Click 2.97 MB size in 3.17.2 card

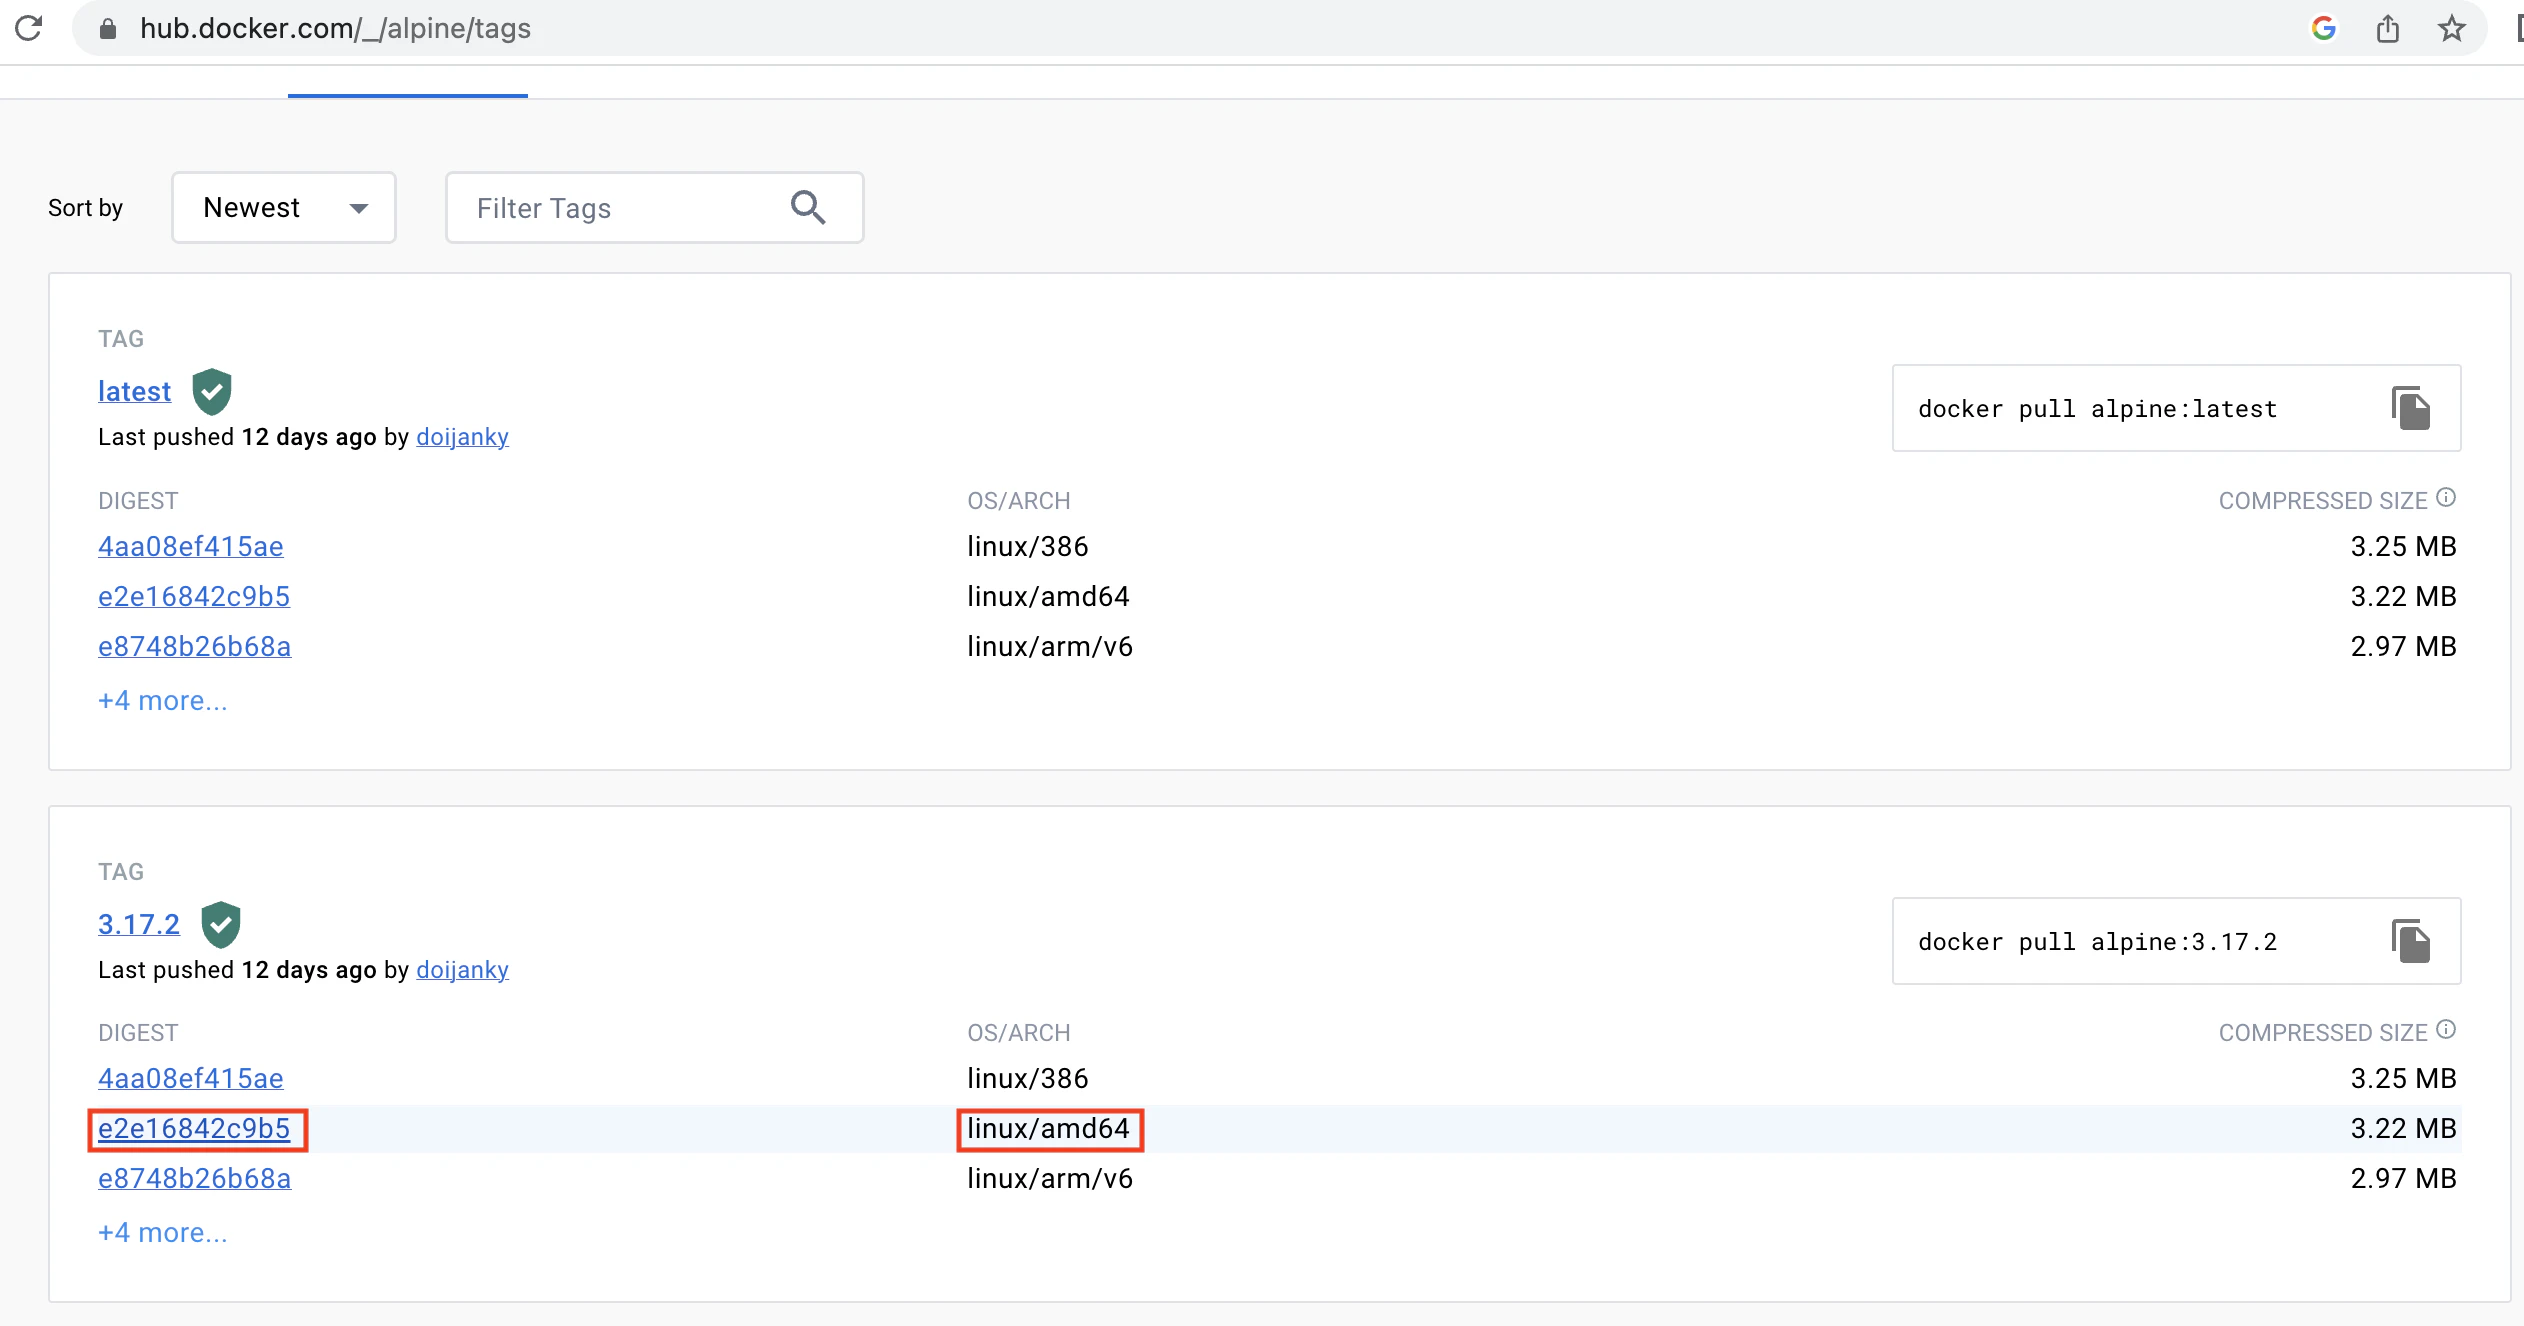[x=2403, y=1179]
